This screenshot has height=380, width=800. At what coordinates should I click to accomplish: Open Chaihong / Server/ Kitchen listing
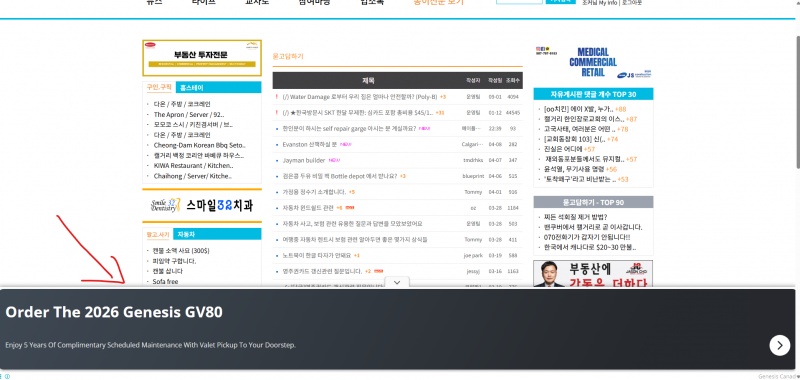pyautogui.click(x=192, y=176)
